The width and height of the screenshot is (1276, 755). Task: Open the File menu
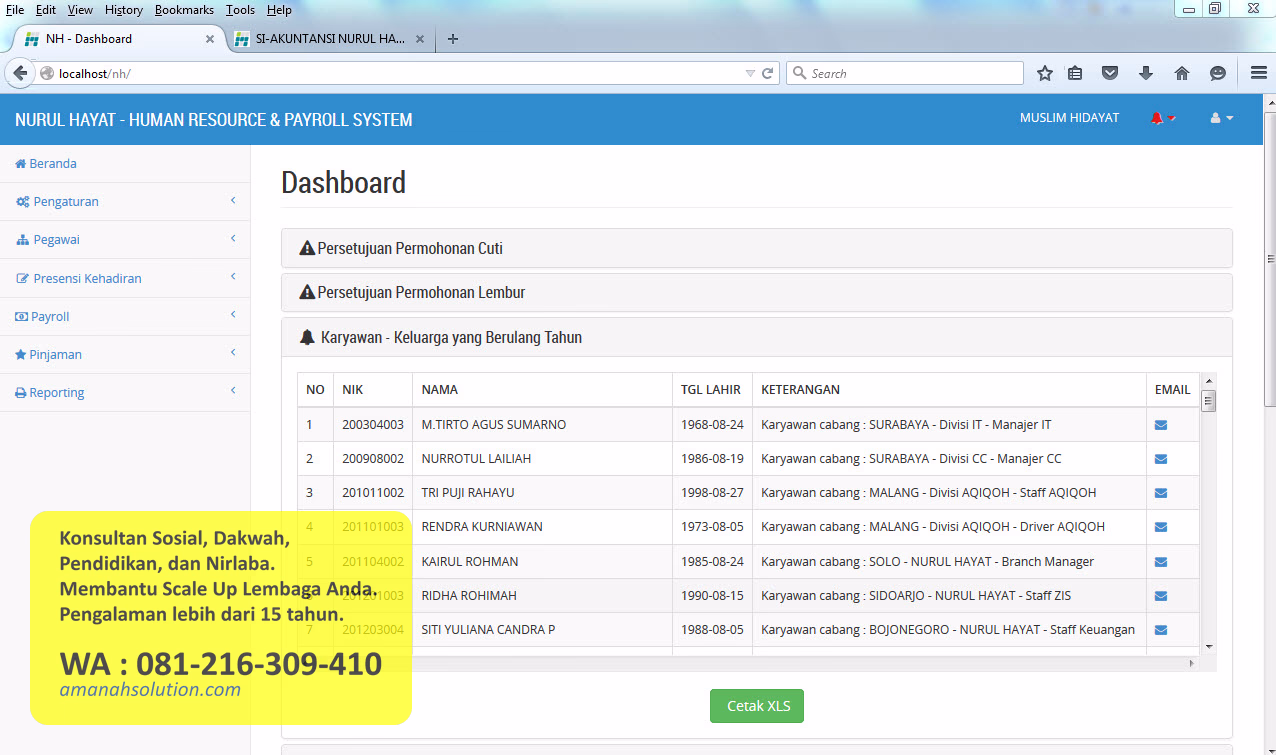click(x=15, y=10)
